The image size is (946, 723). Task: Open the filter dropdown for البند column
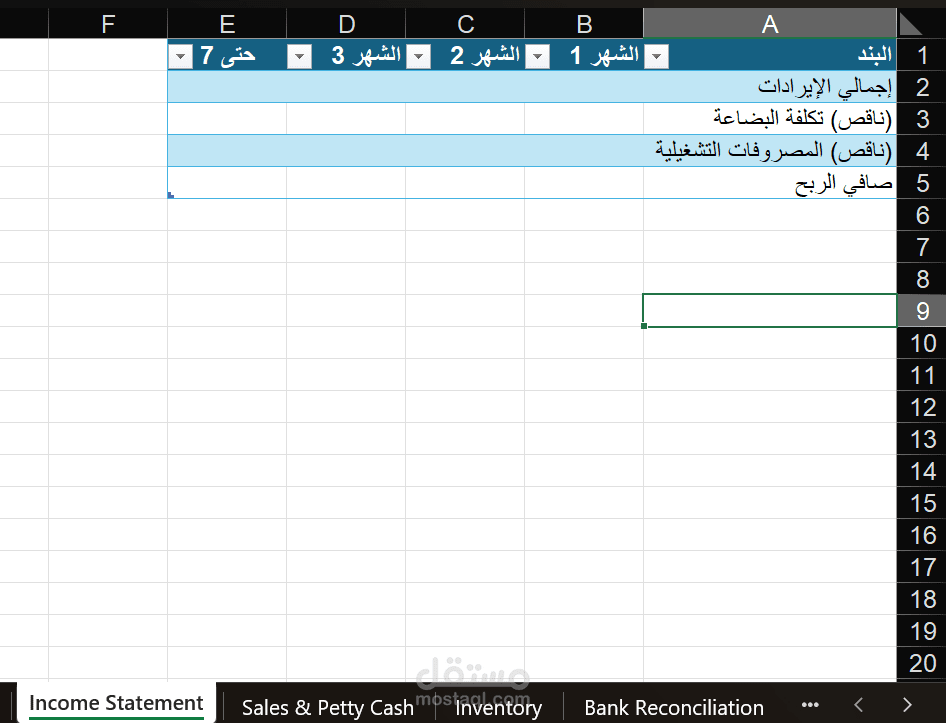coord(656,57)
